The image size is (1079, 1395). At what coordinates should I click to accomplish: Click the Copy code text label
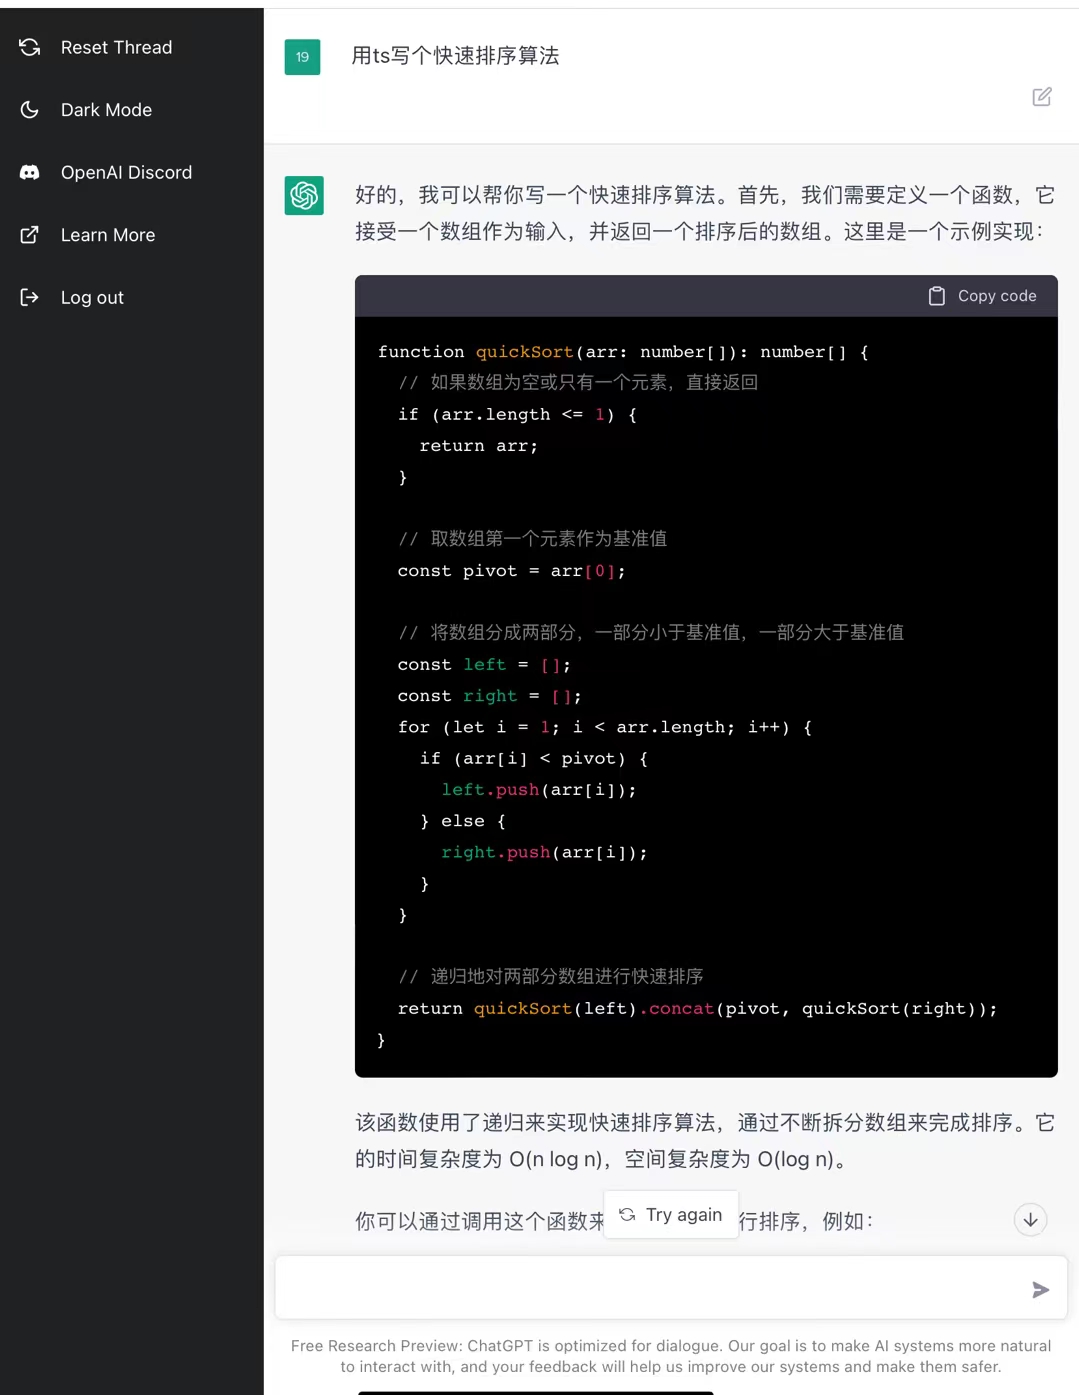[996, 296]
